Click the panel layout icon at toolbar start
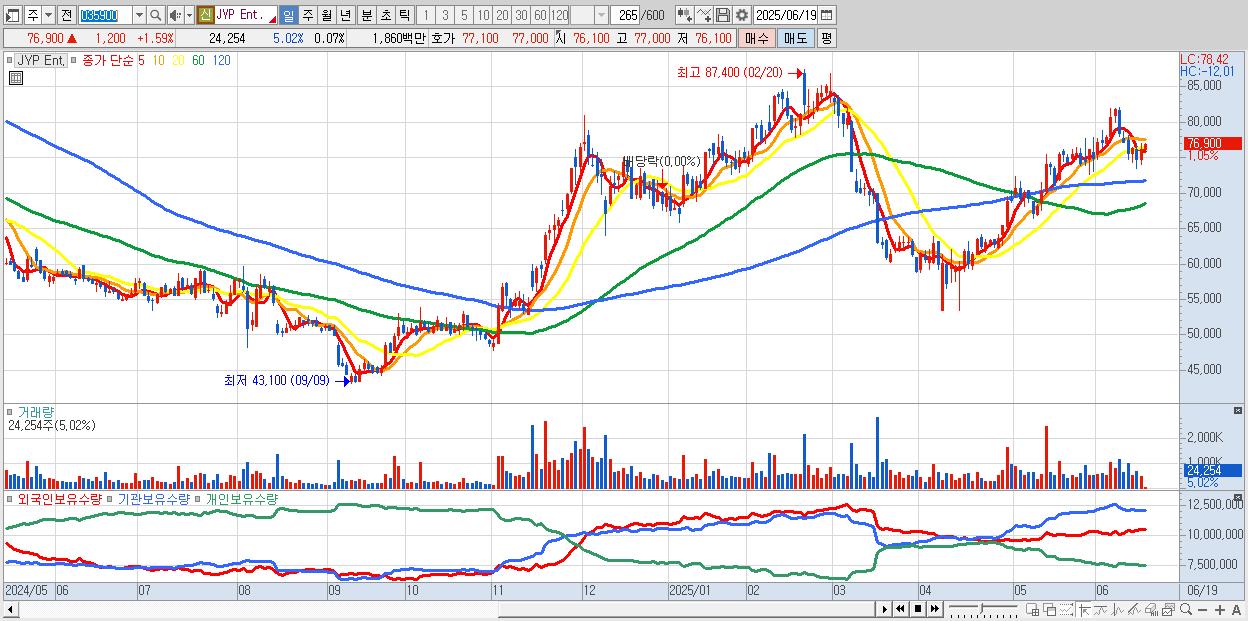 pos(11,15)
